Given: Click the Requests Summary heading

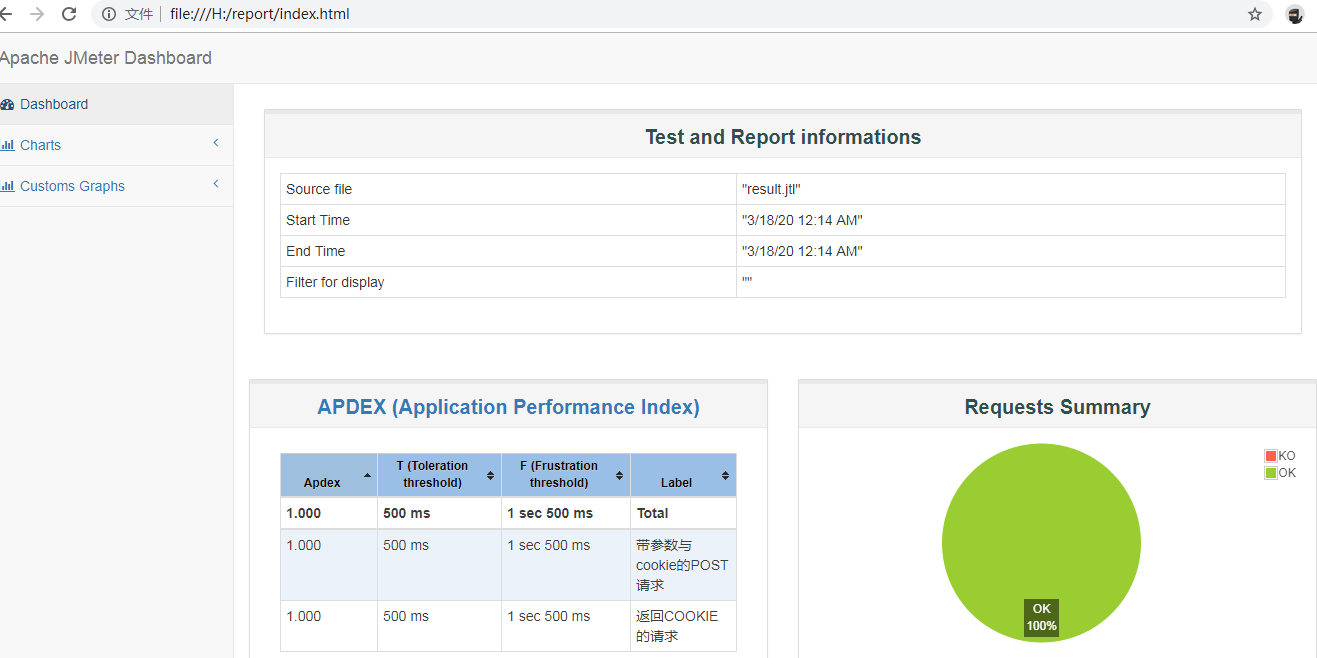Looking at the screenshot, I should tap(1057, 407).
